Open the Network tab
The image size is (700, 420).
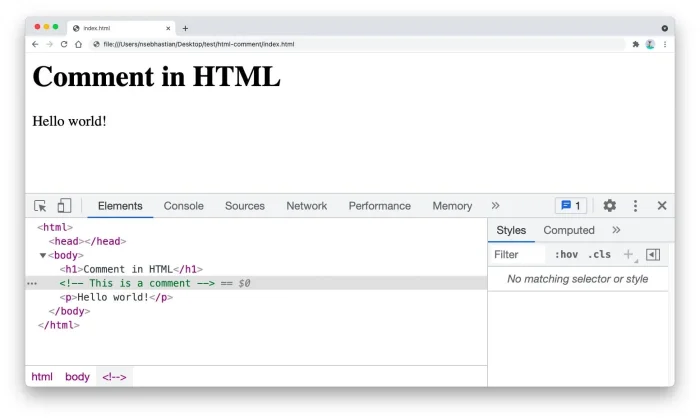tap(307, 206)
